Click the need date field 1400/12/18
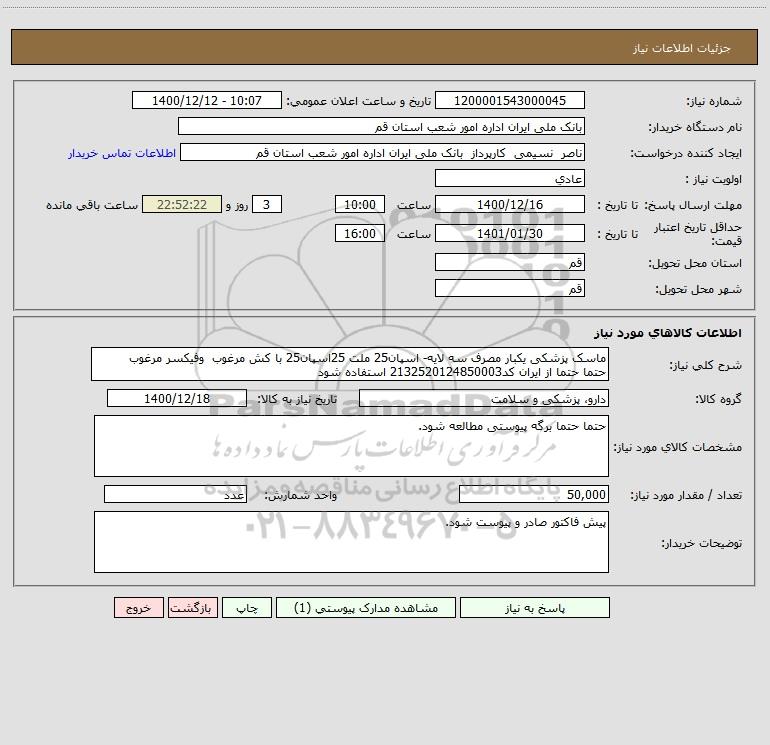Viewport: 770px width, 745px height. [177, 398]
